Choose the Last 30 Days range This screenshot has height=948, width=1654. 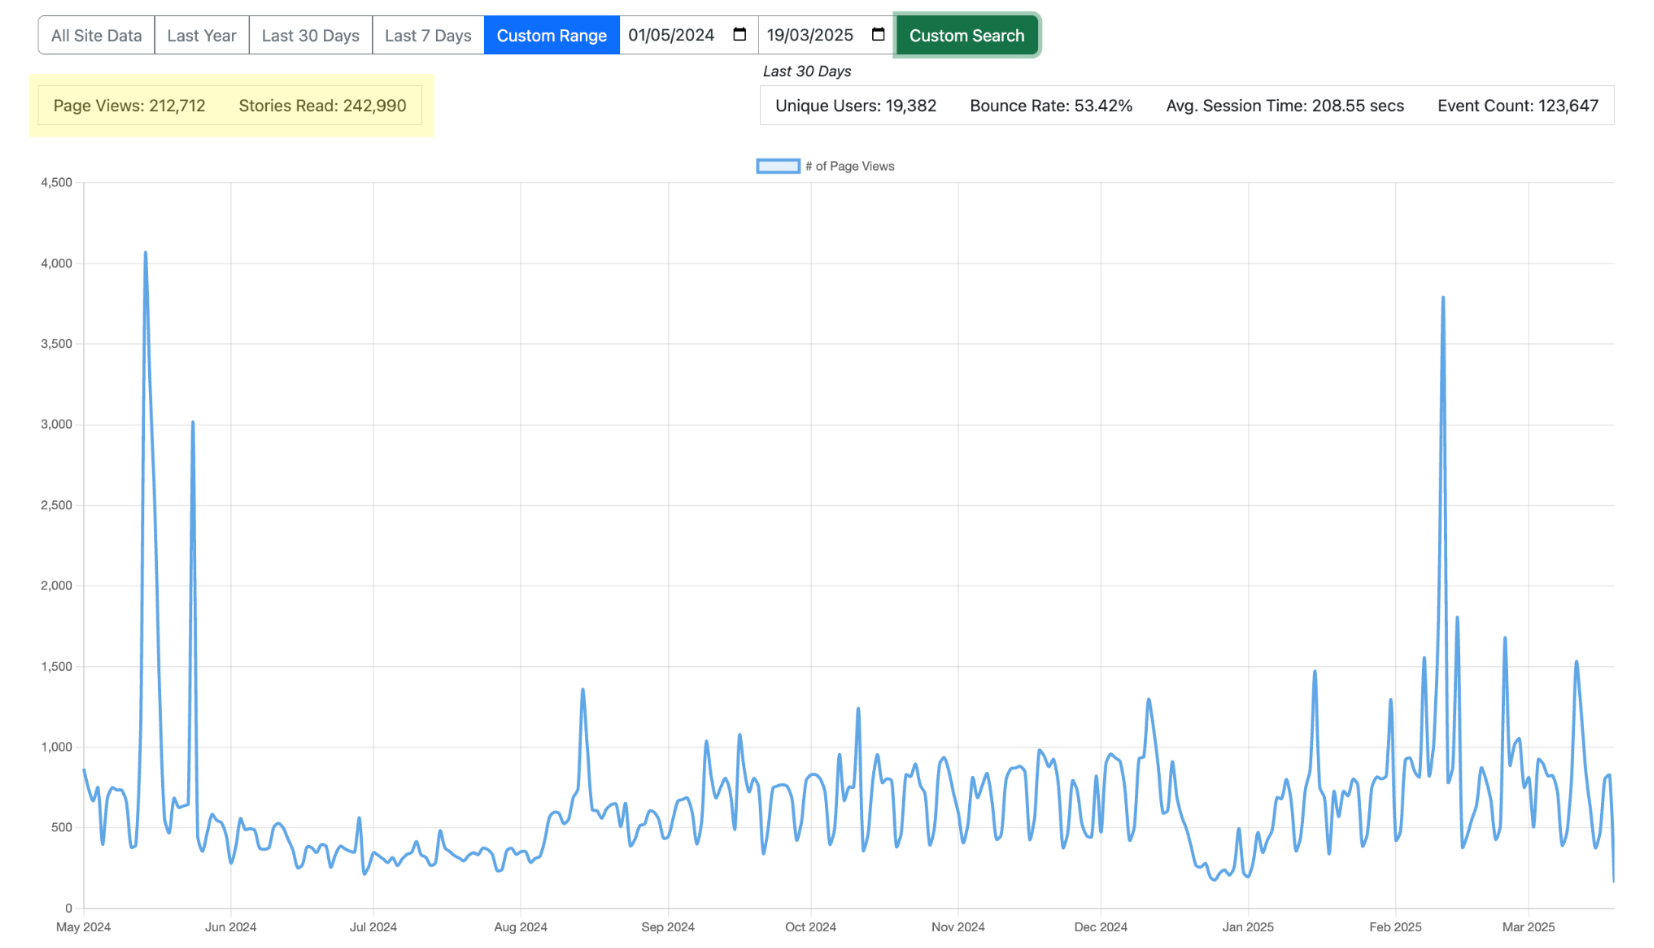coord(310,35)
